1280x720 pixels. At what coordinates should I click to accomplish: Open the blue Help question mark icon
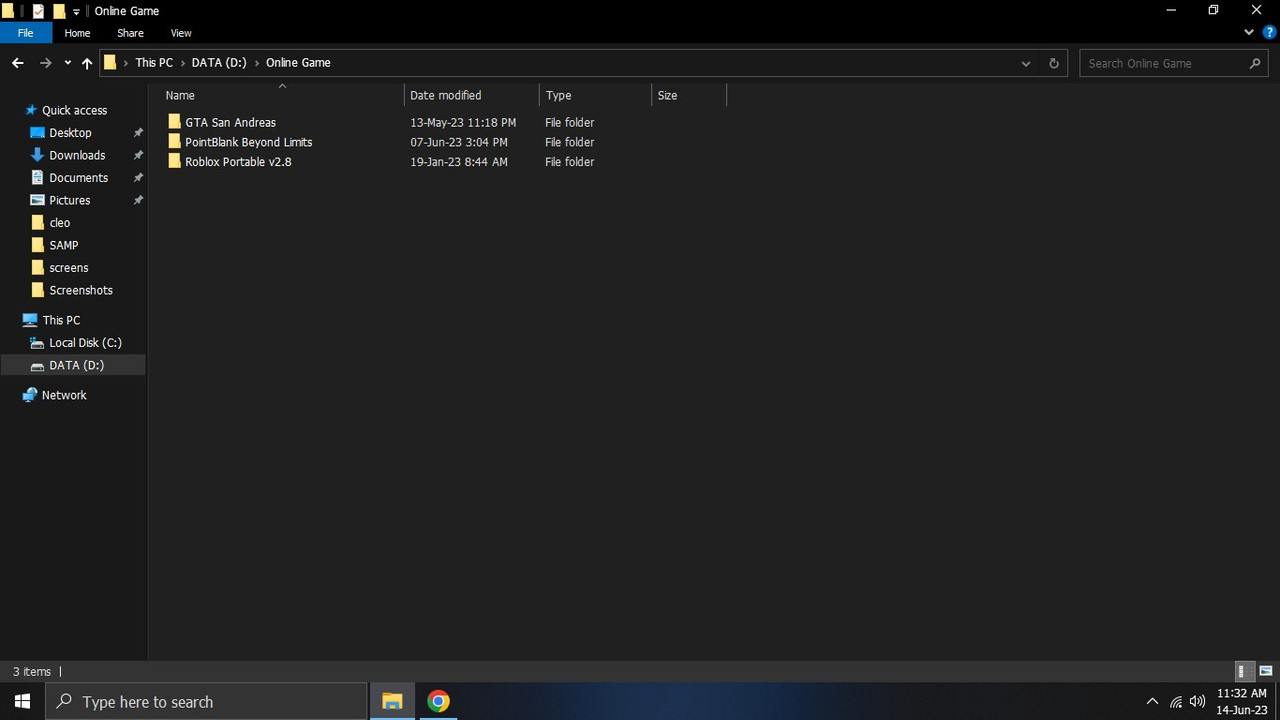coord(1269,32)
